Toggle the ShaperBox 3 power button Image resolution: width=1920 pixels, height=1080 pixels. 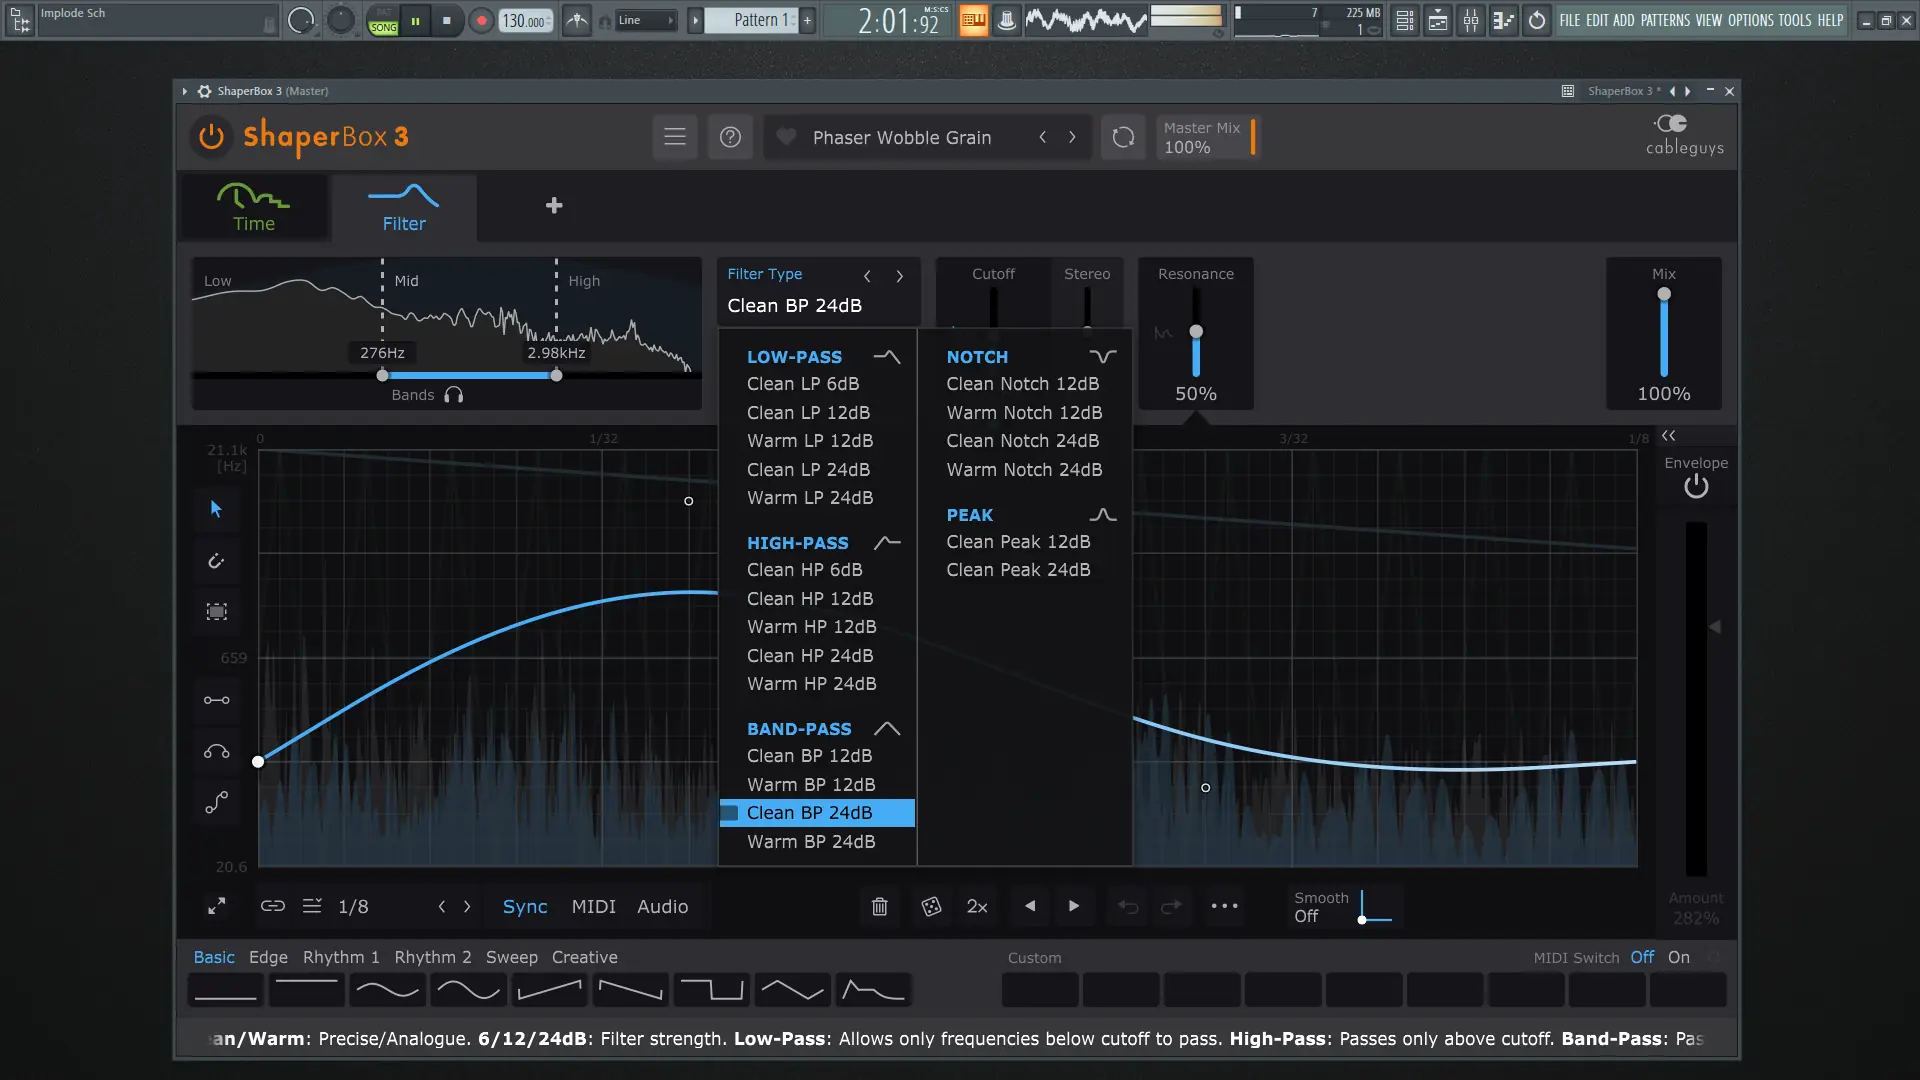tap(210, 137)
